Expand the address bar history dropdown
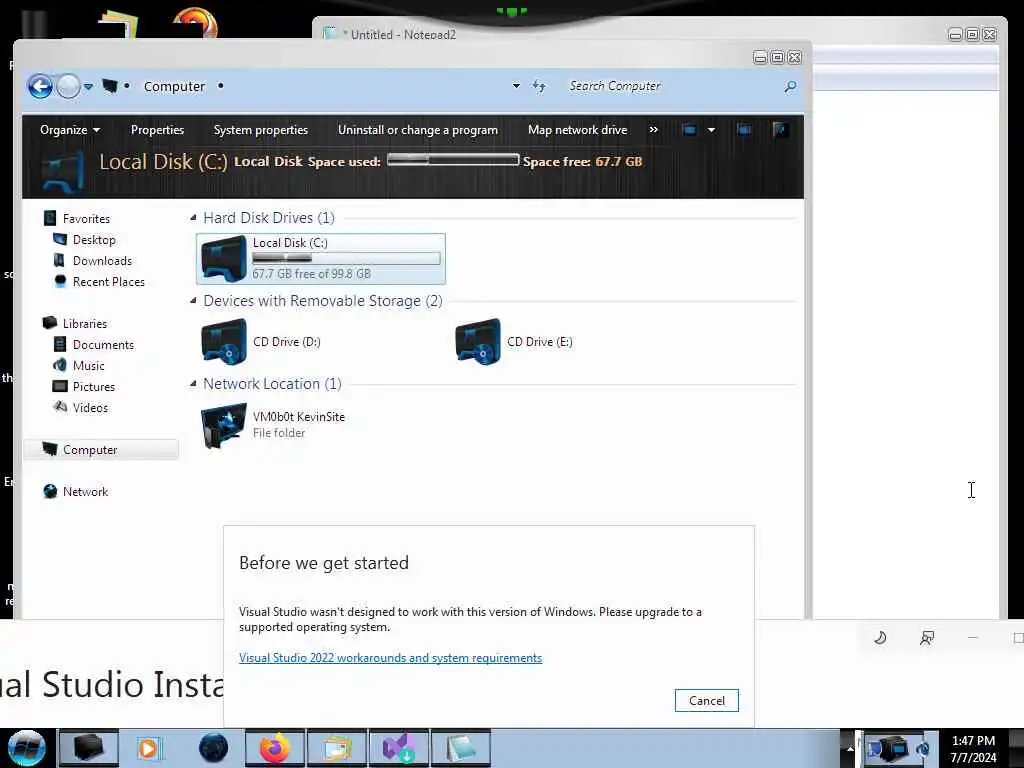Image resolution: width=1024 pixels, height=768 pixels. point(516,86)
